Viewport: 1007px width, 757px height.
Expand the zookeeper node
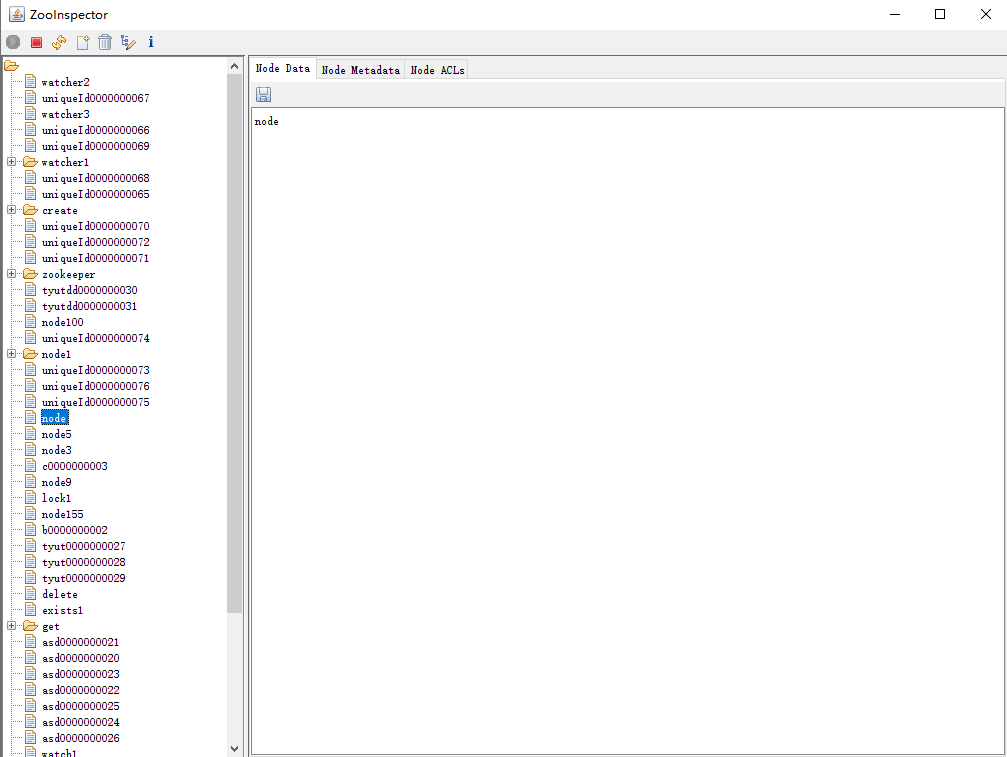tap(12, 274)
